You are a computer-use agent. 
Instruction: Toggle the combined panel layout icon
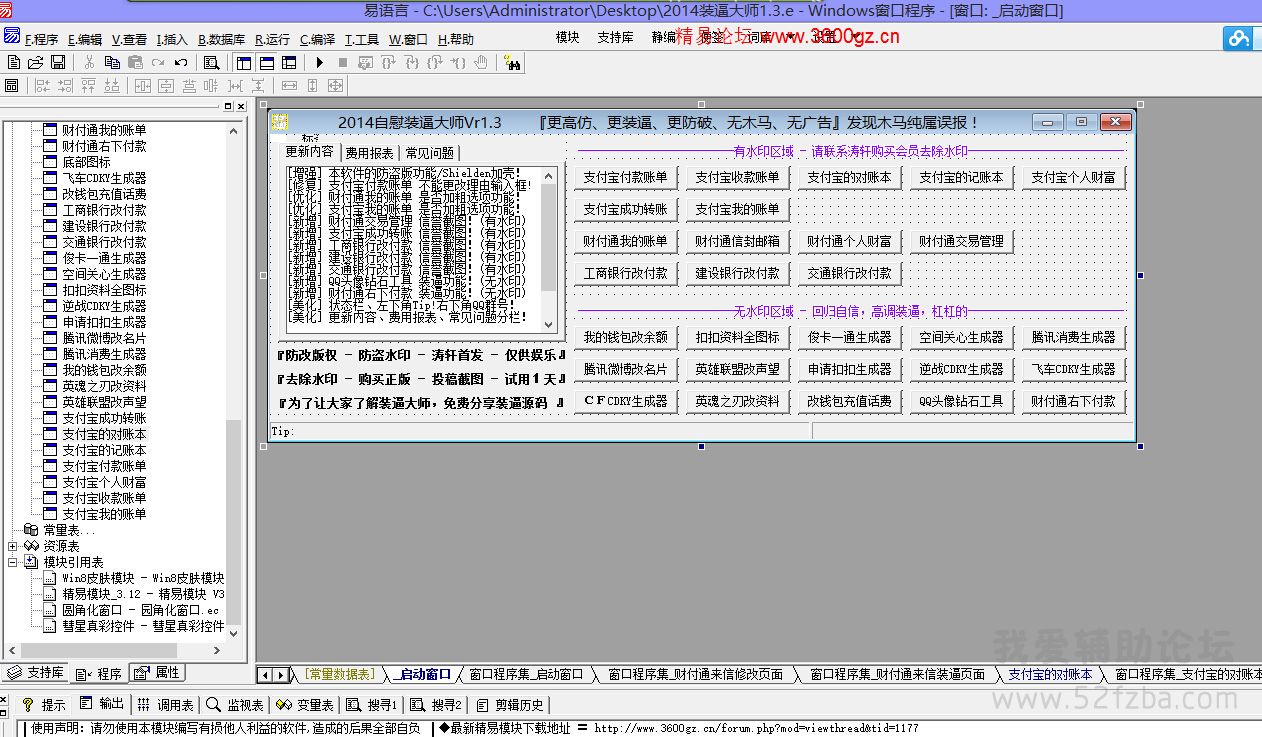coord(289,62)
